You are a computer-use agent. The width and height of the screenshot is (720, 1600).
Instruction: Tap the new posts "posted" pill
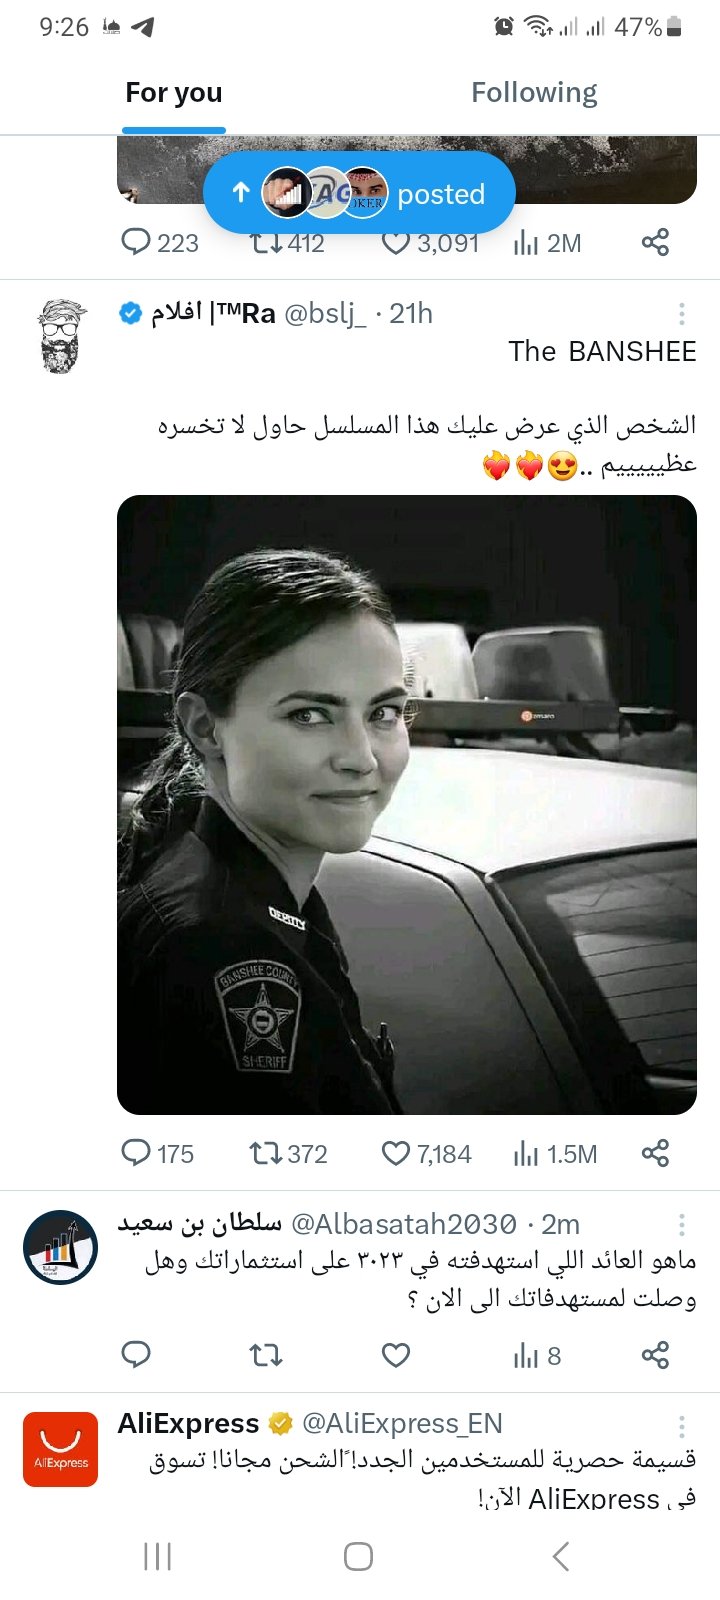pos(359,193)
